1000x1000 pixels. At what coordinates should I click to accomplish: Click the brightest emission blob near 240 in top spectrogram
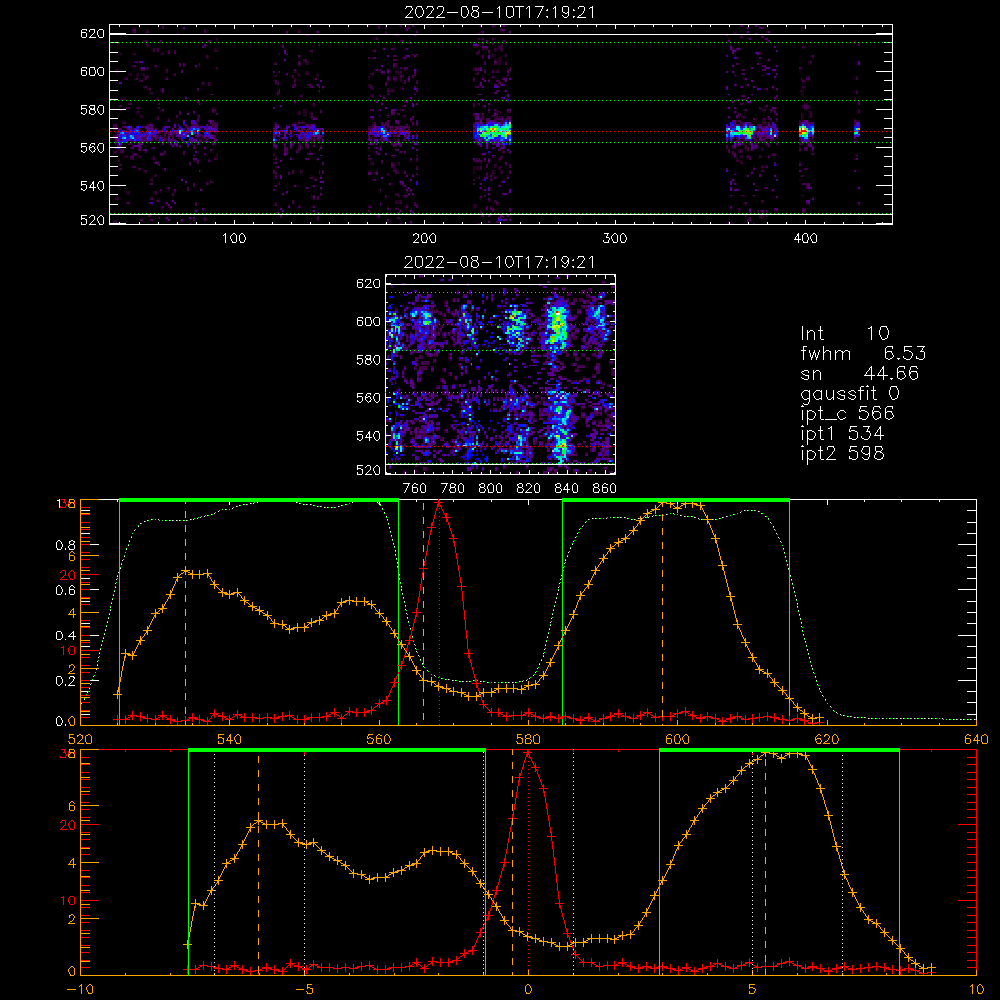pyautogui.click(x=492, y=132)
